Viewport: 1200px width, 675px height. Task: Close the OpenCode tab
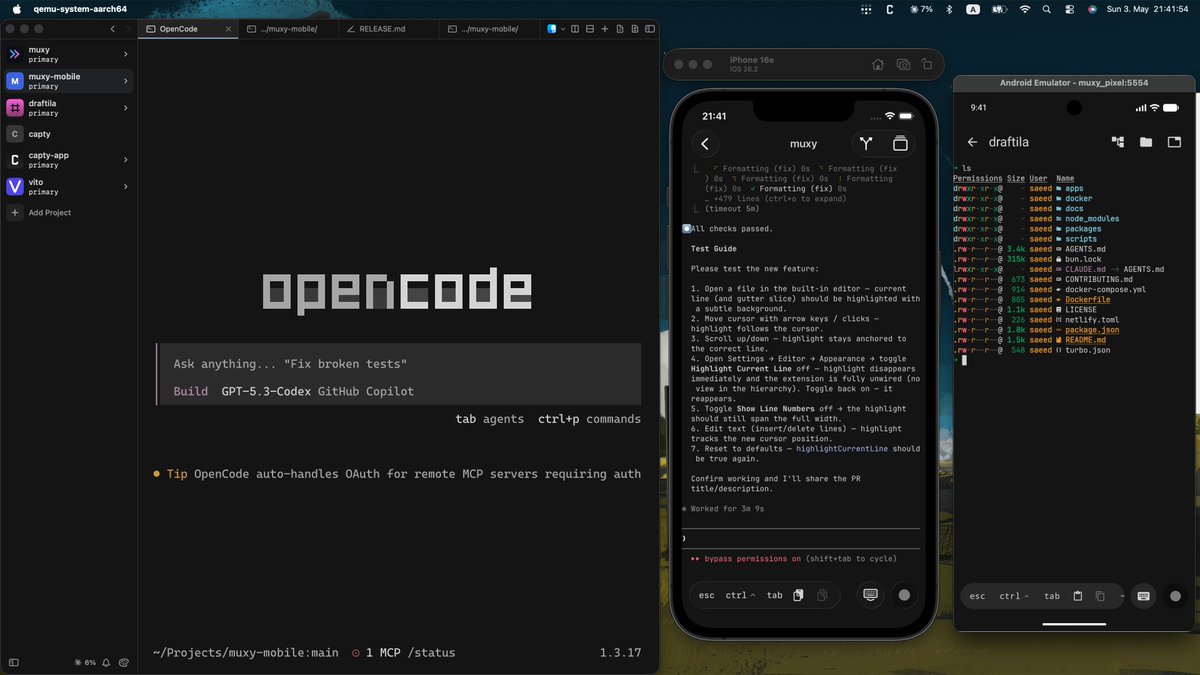click(227, 29)
